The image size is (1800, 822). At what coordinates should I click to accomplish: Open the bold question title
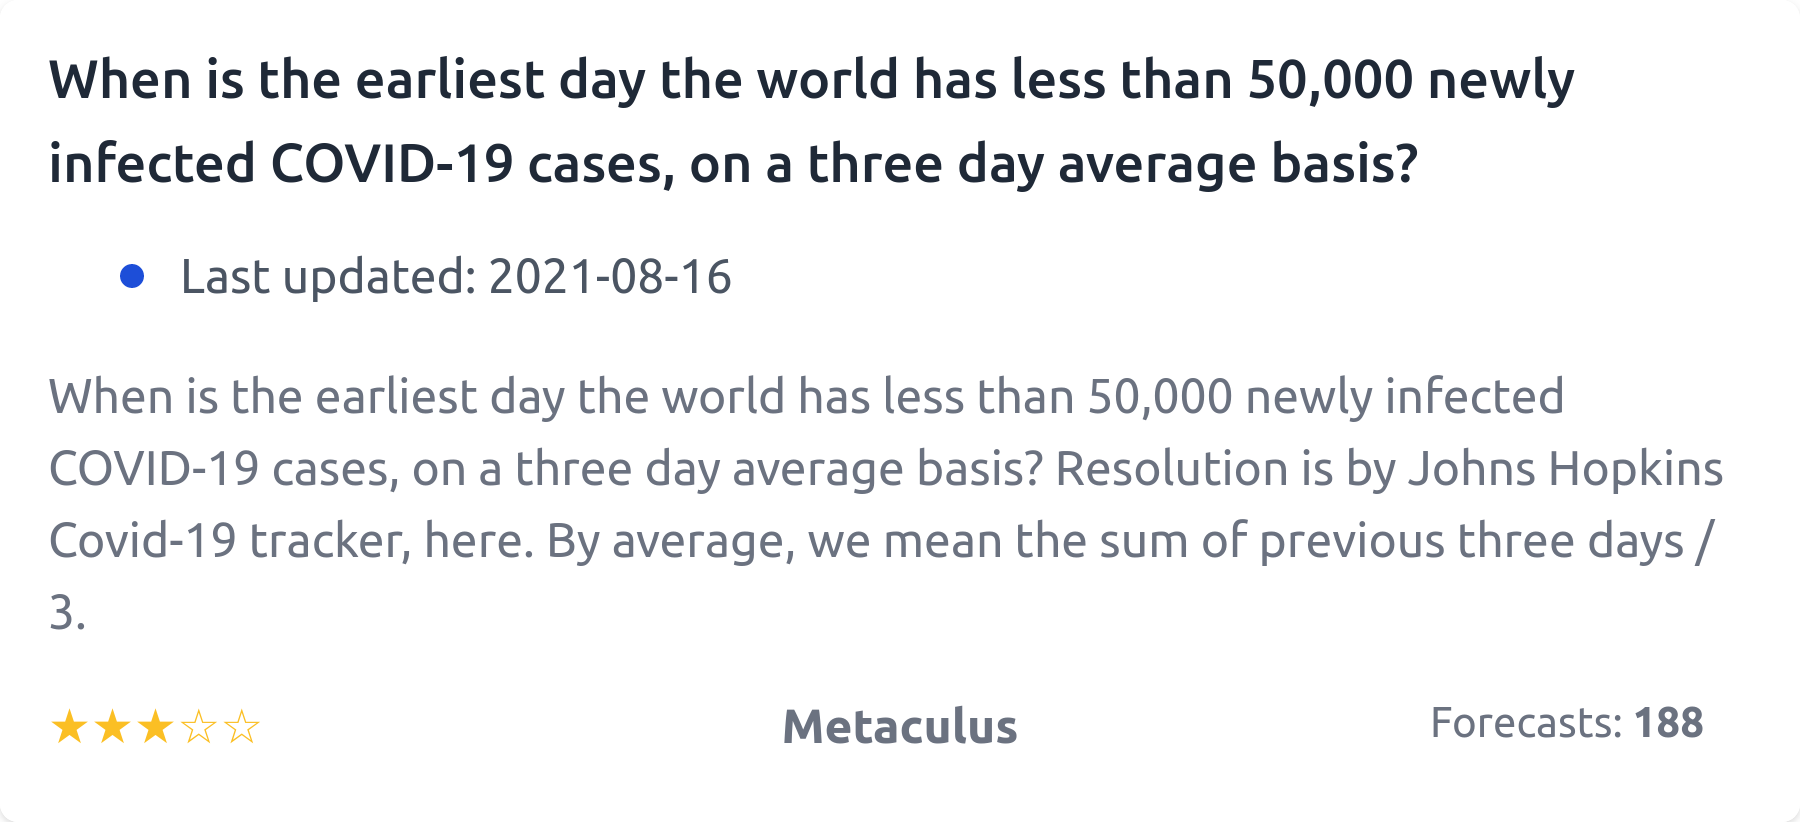(x=810, y=121)
